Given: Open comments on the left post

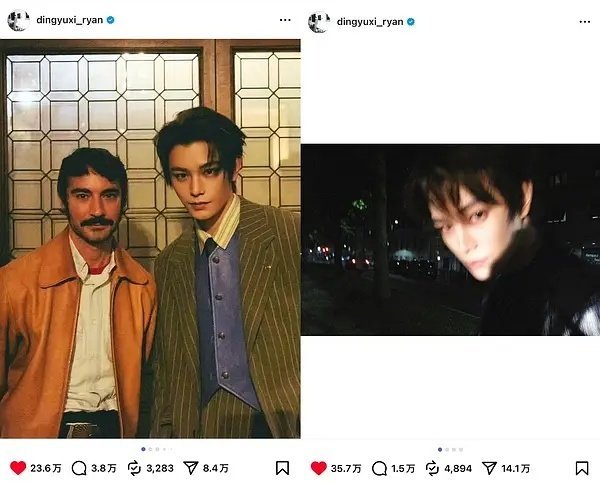Looking at the screenshot, I should 79,468.
